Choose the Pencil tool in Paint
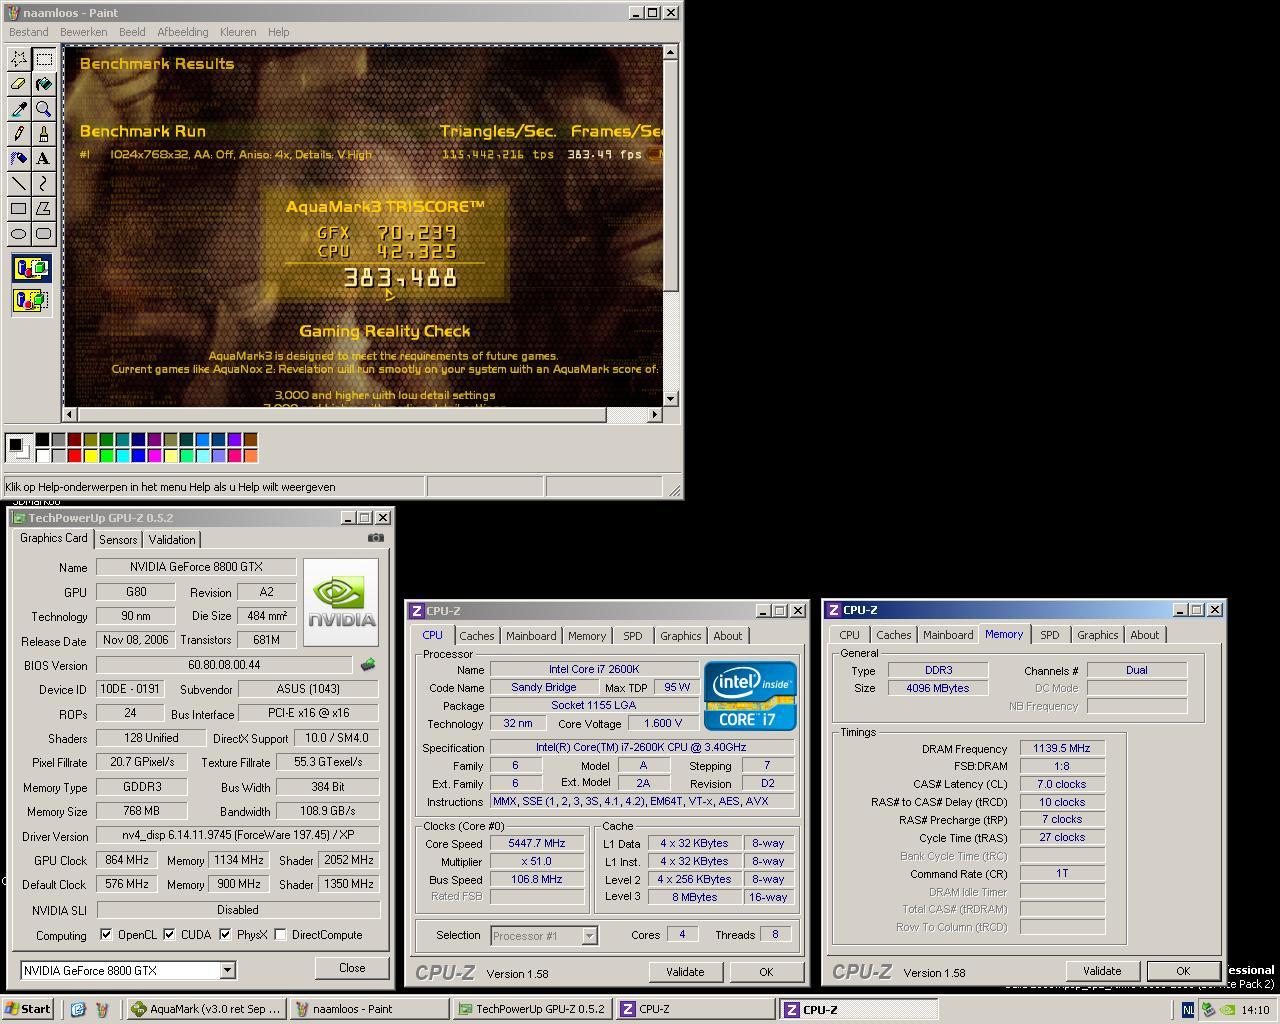 18,134
